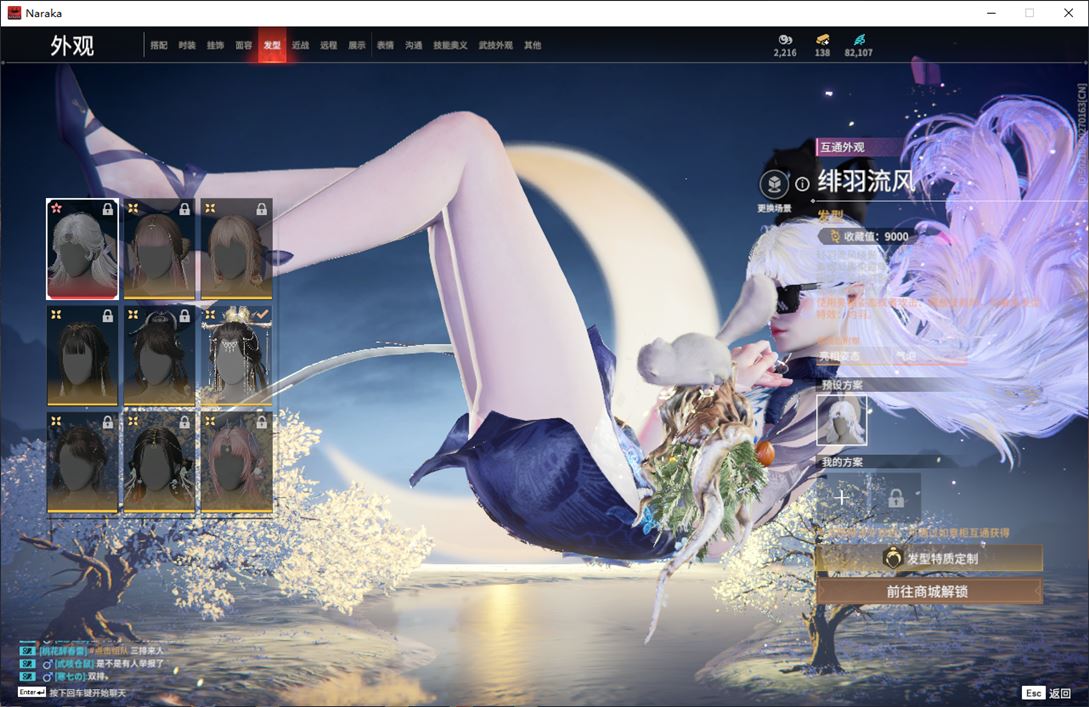The width and height of the screenshot is (1089, 707).
Task: Switch to the 时装 tab
Action: pyautogui.click(x=187, y=46)
